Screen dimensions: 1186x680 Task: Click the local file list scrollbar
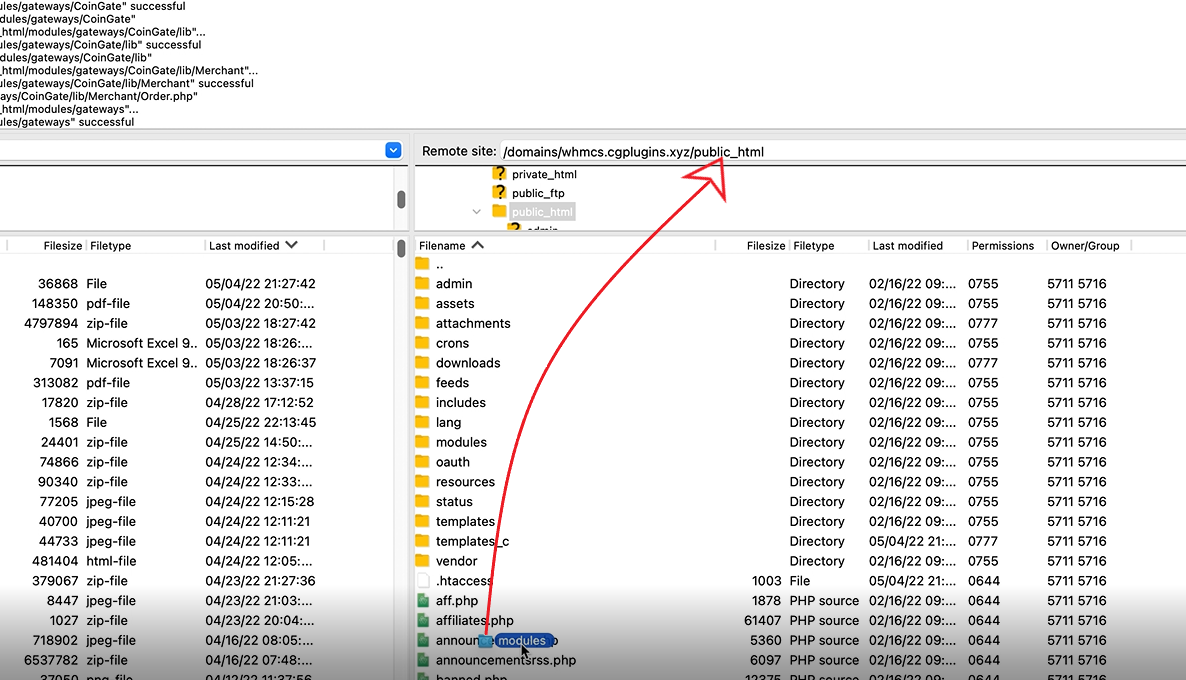pos(401,247)
